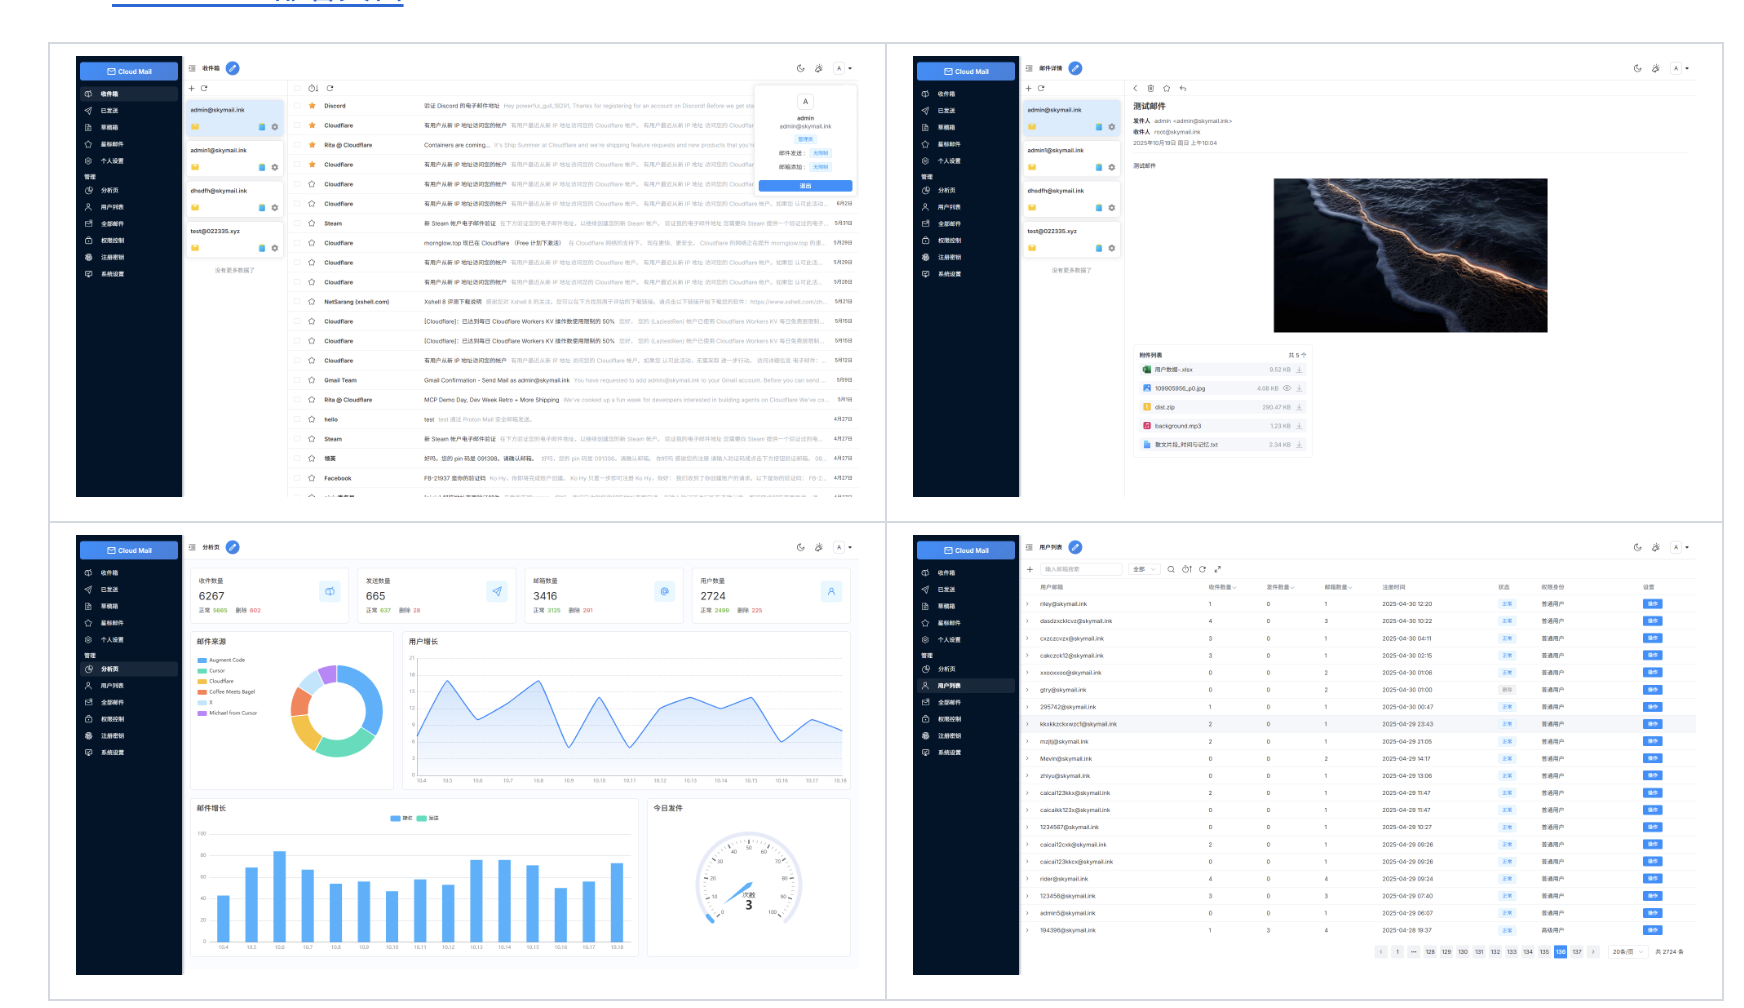Open the avatar A dropdown in analytics view
This screenshot has width=1744, height=1008.
tap(843, 547)
